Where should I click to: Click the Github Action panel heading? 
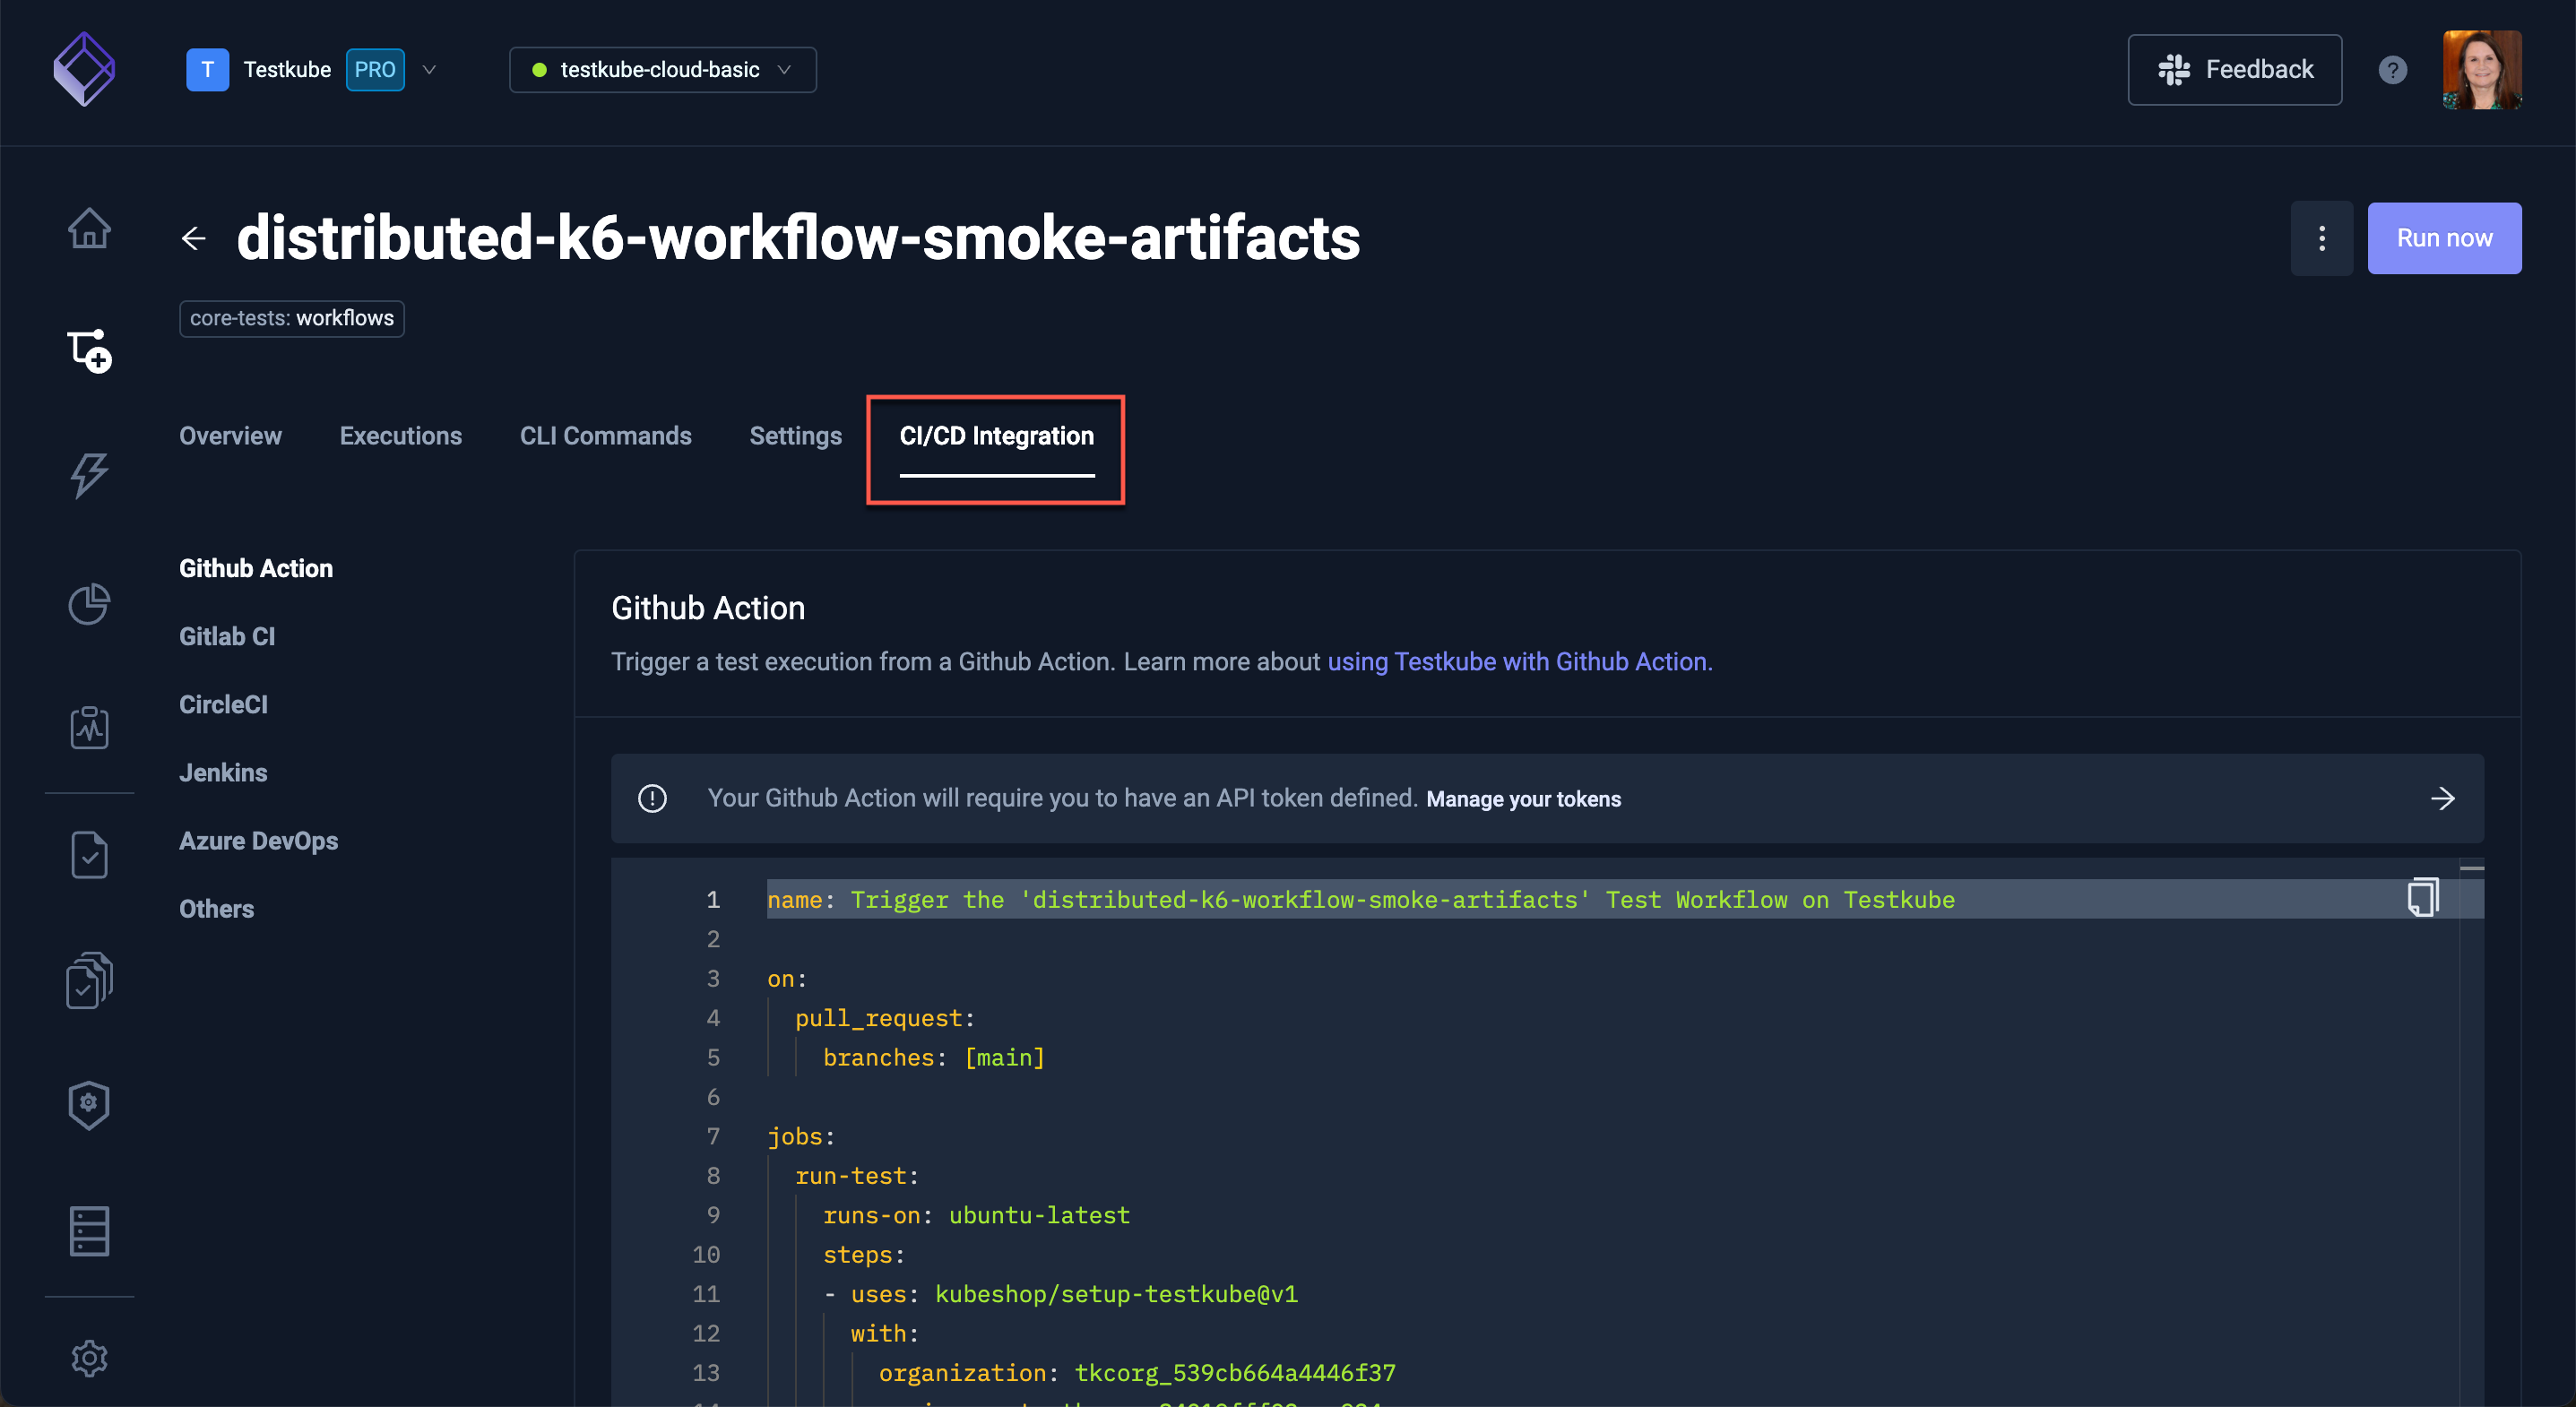point(707,608)
